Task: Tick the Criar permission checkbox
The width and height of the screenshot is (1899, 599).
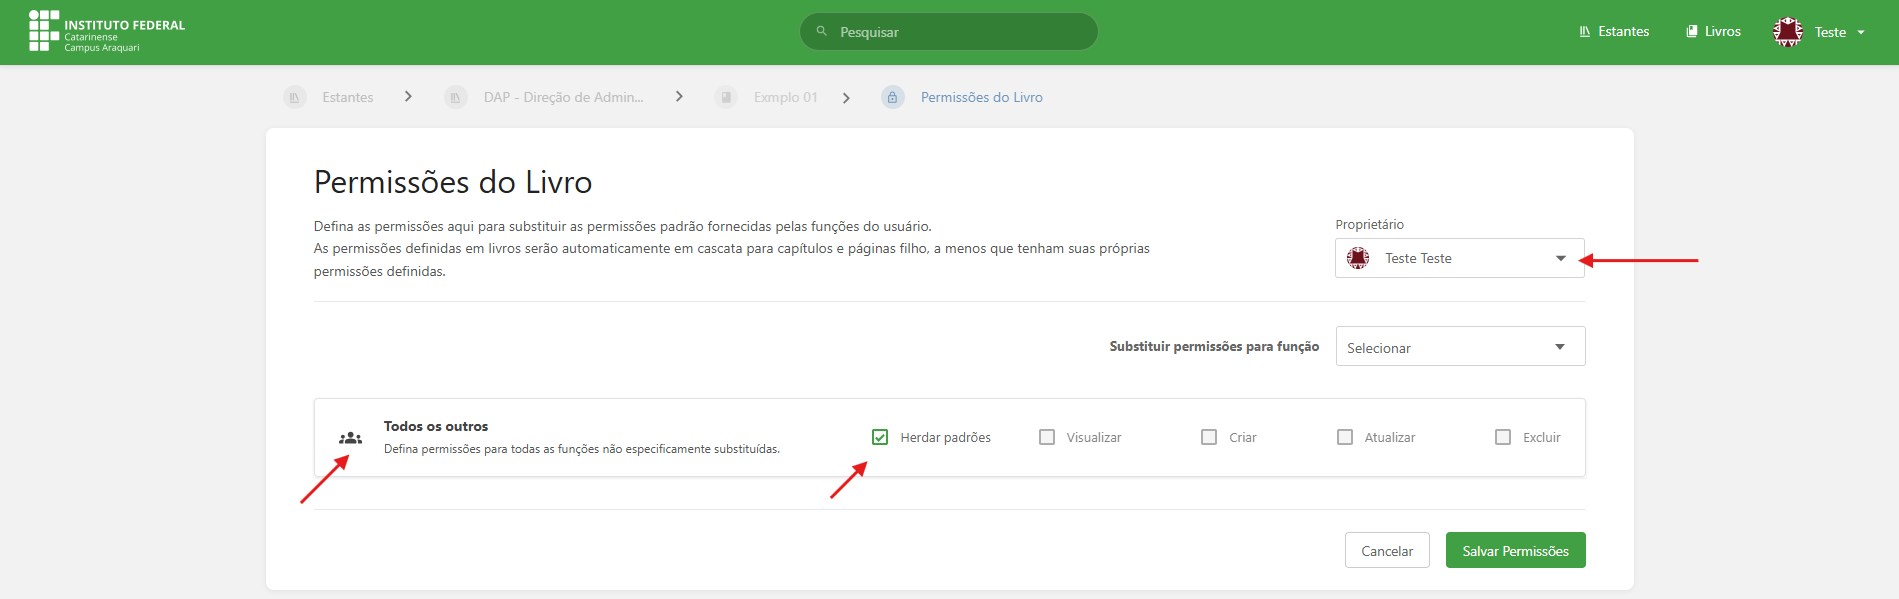Action: [1209, 437]
